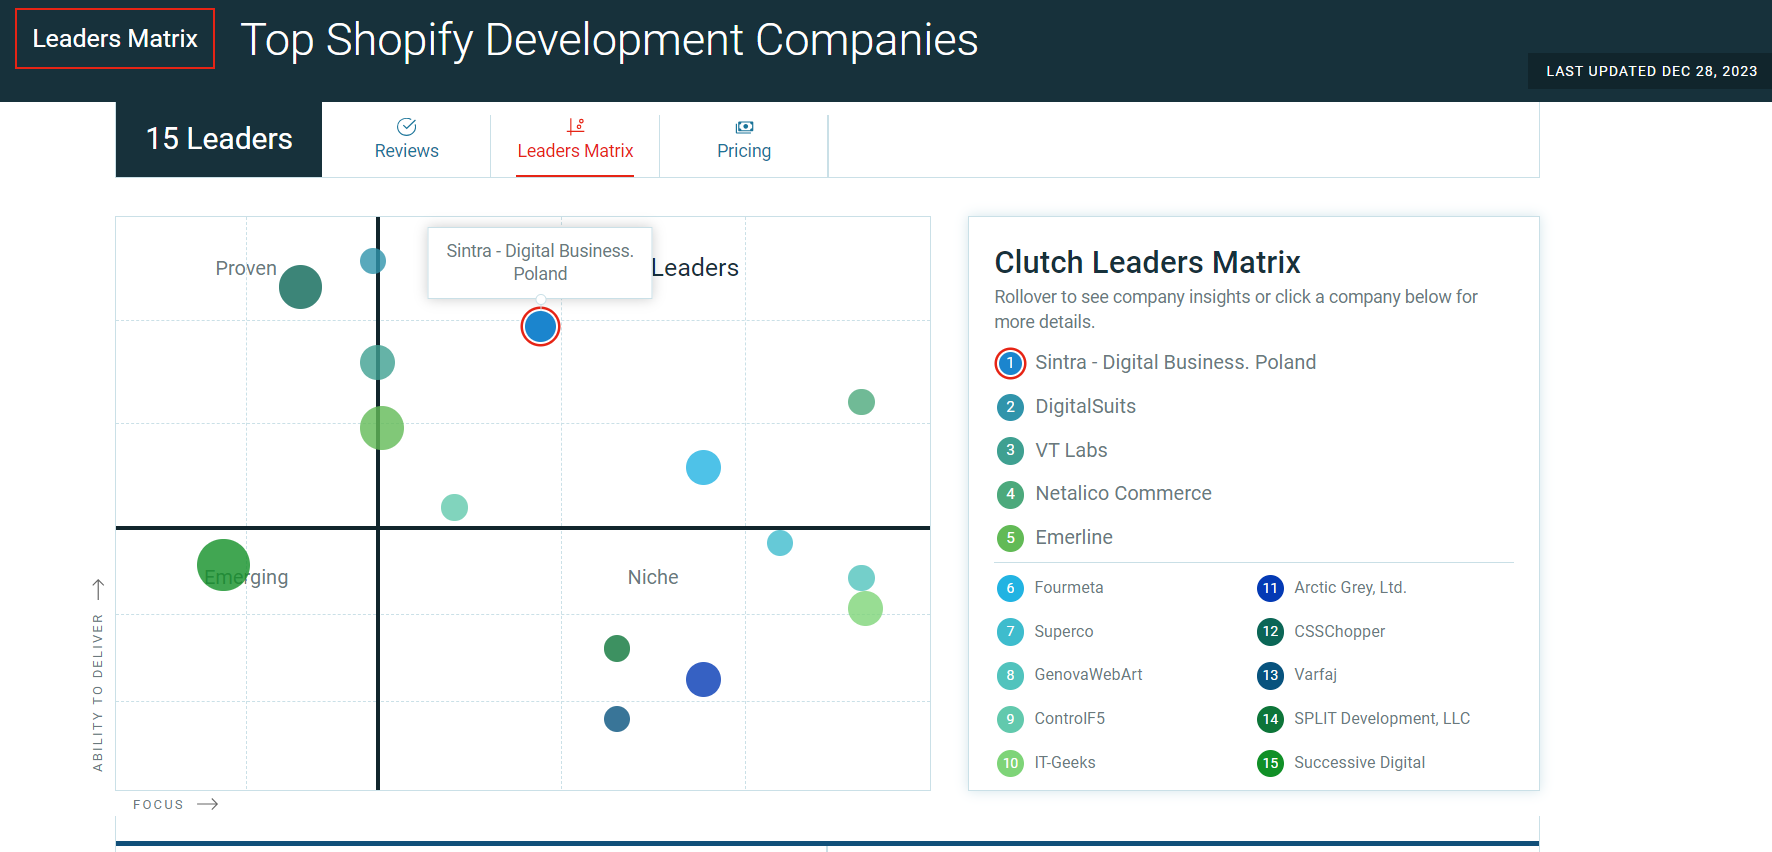Open the Successive Digital company link

coord(1359,762)
